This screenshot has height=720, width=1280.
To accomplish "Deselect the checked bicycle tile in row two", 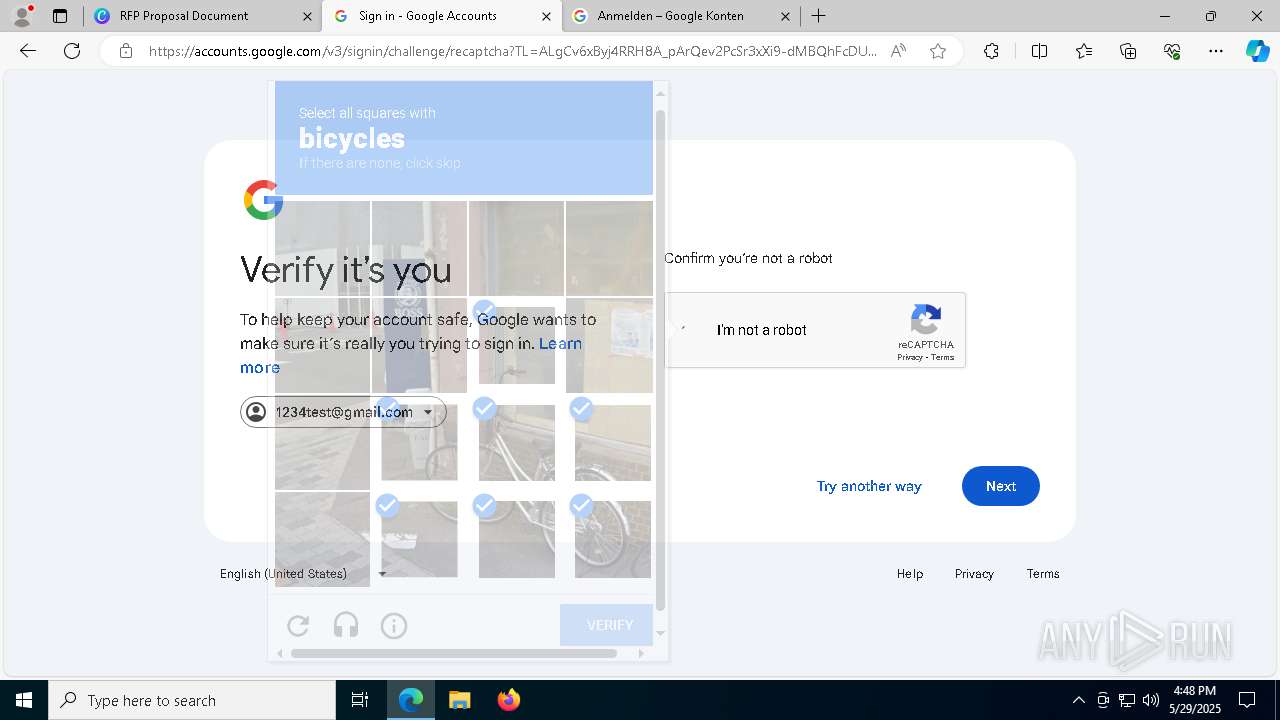I will 517,346.
